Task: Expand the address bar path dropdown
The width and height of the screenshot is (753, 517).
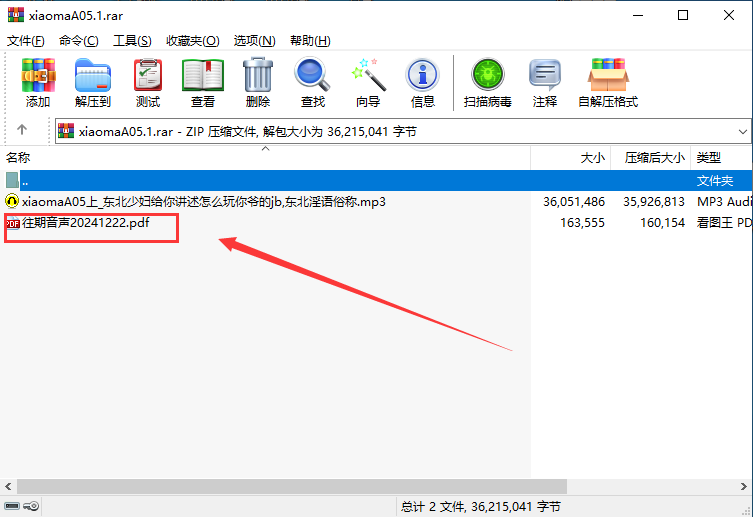Action: coord(742,131)
